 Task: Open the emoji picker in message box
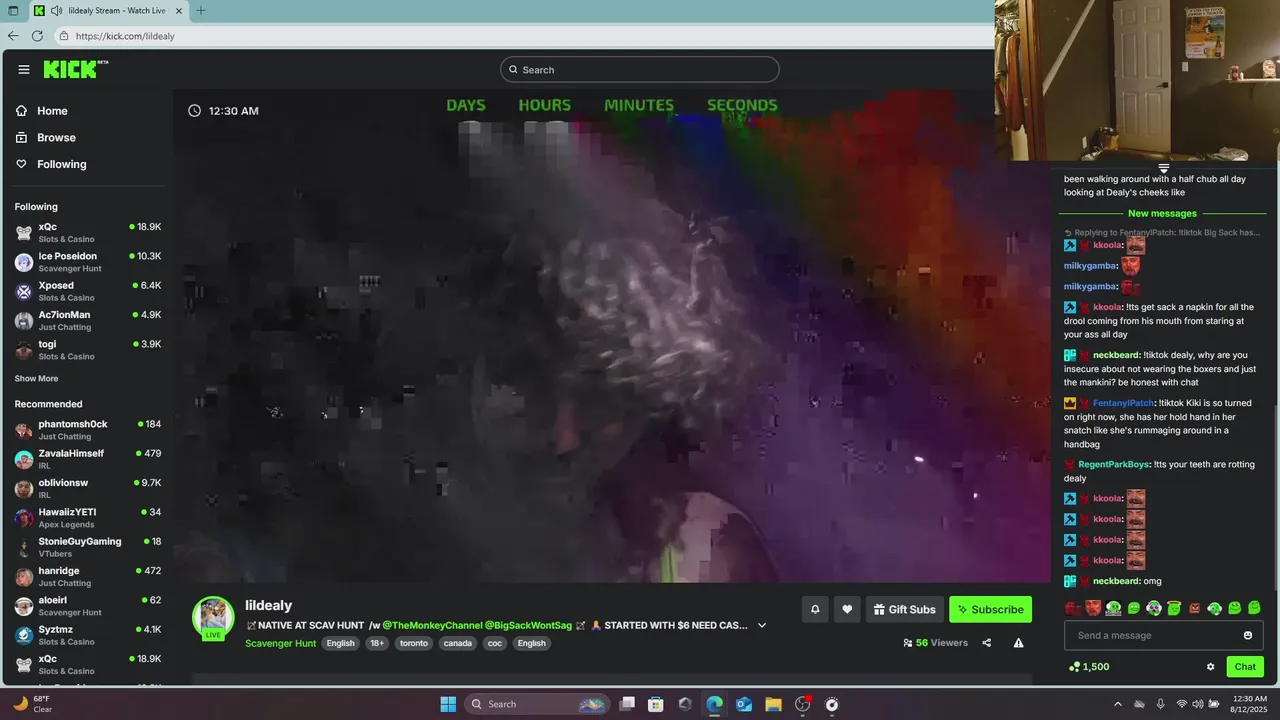(x=1248, y=635)
